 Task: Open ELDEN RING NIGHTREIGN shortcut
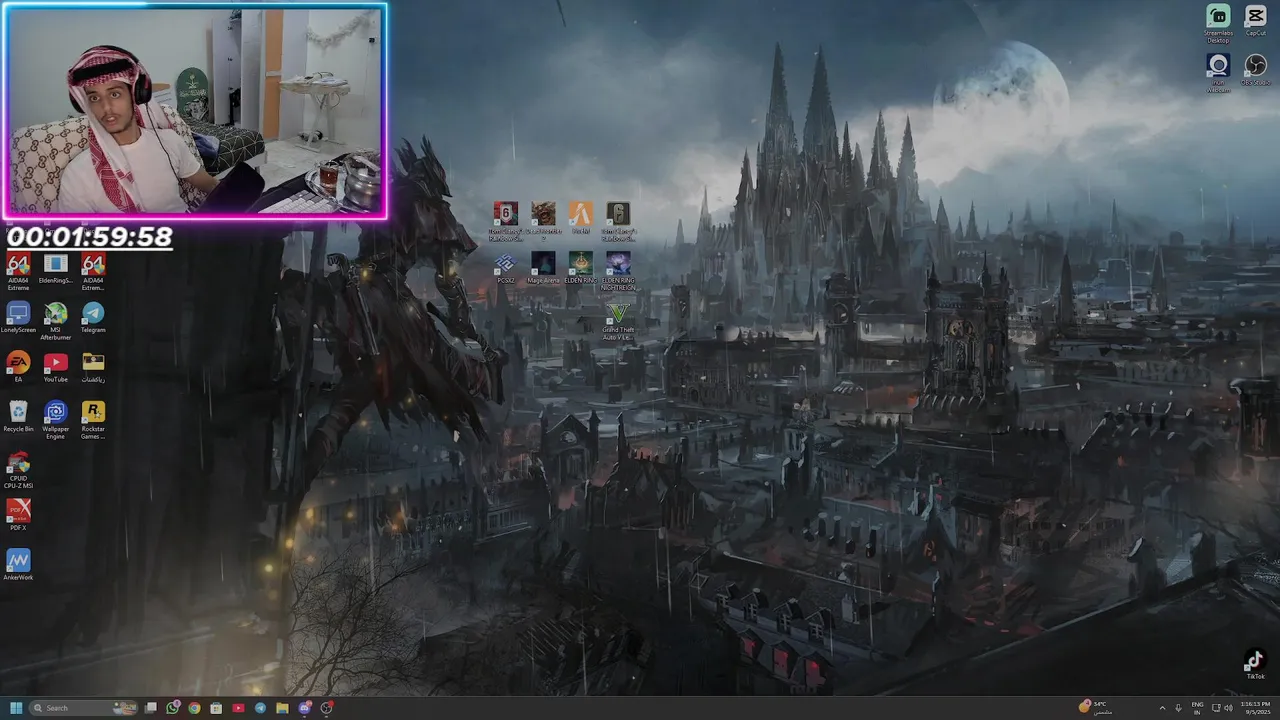click(618, 270)
